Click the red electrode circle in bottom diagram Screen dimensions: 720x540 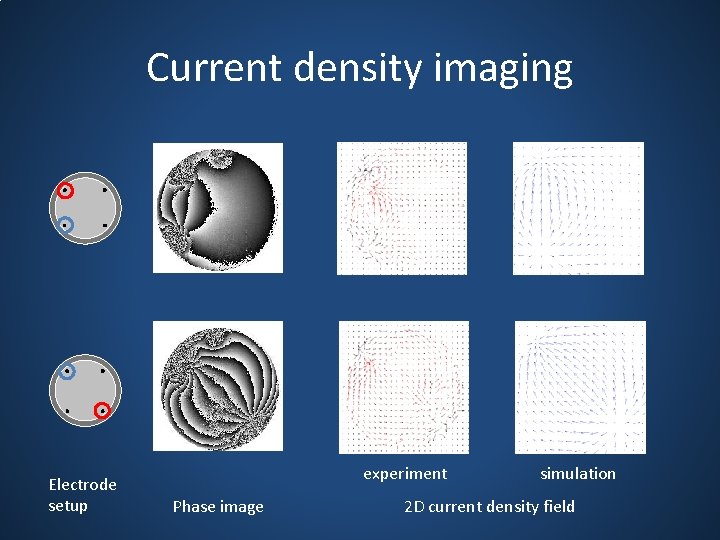pyautogui.click(x=102, y=410)
